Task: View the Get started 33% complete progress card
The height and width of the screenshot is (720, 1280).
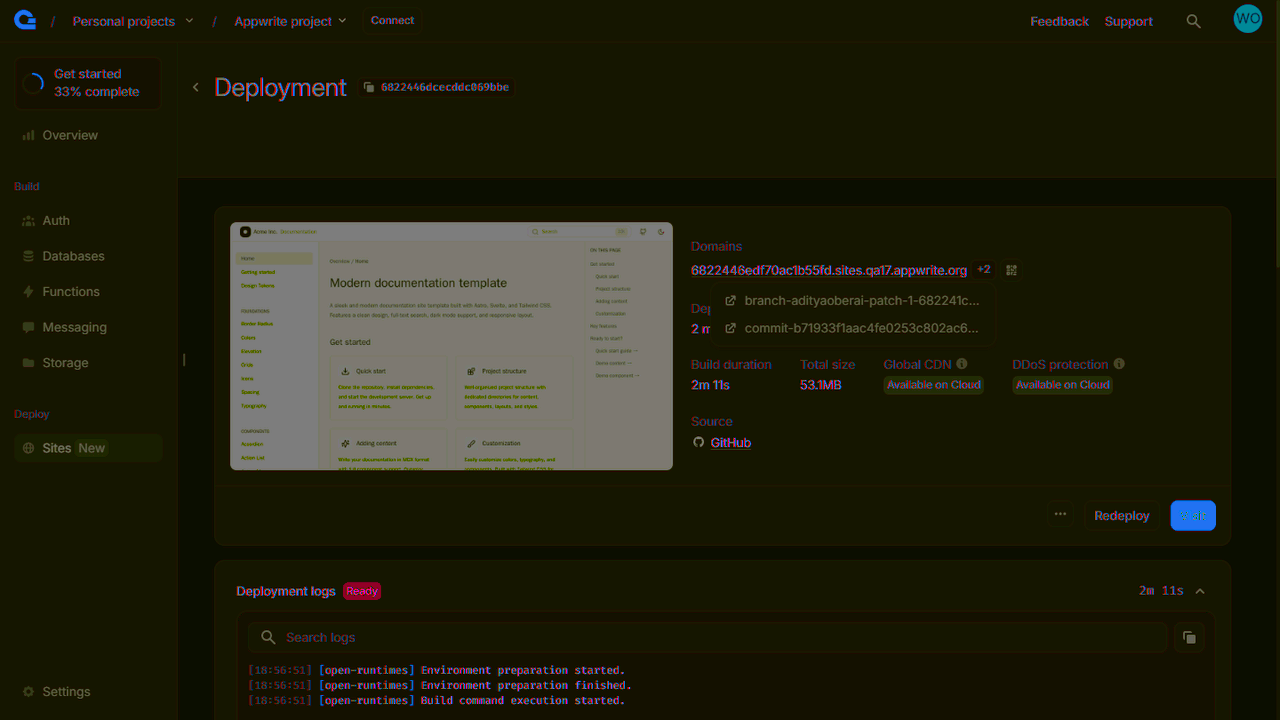Action: [x=87, y=82]
